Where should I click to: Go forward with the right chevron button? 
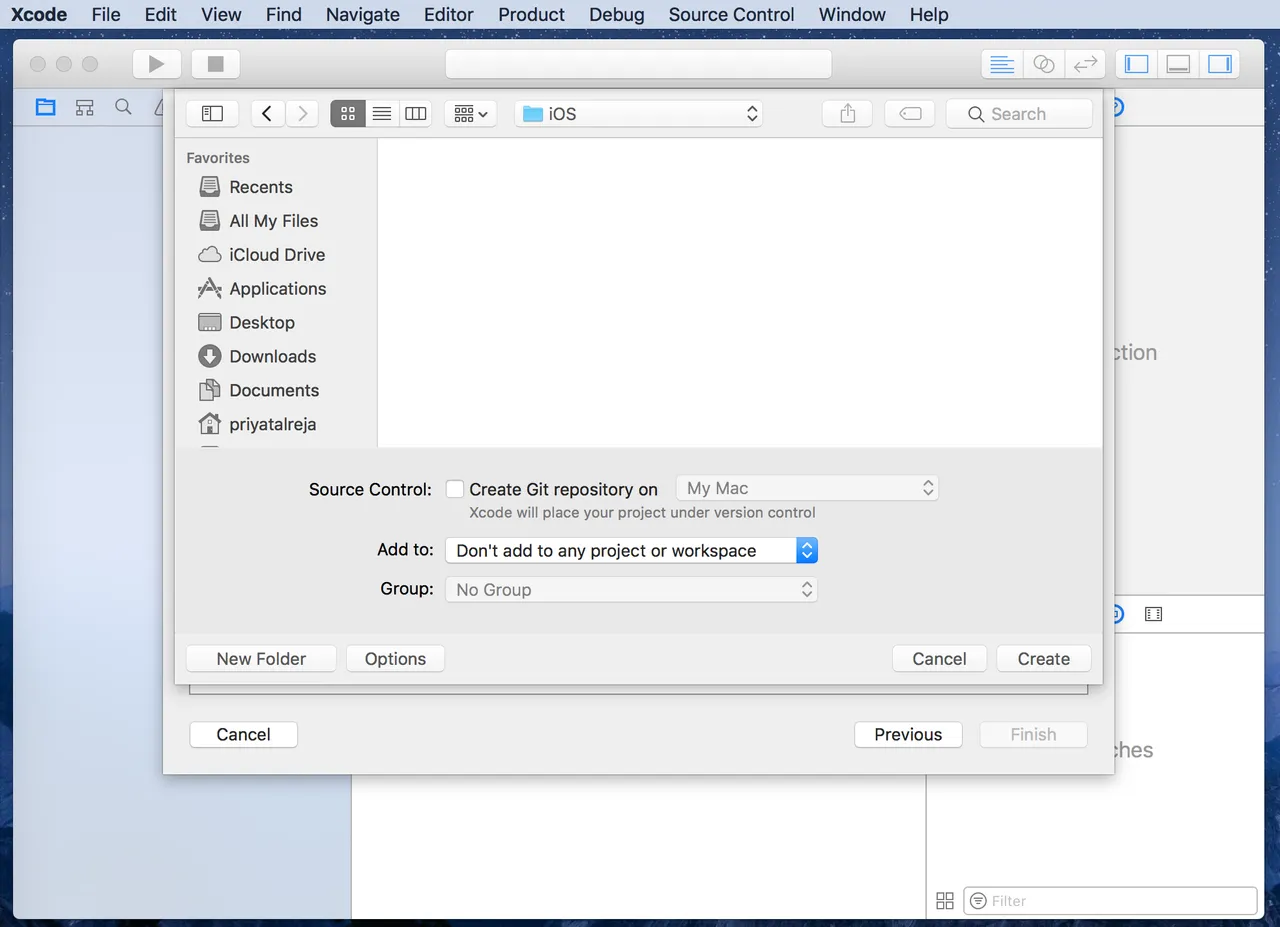(x=302, y=114)
